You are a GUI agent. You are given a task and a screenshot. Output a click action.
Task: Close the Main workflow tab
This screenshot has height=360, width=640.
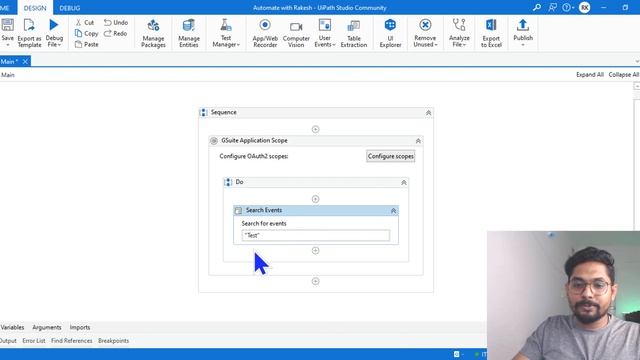click(25, 61)
